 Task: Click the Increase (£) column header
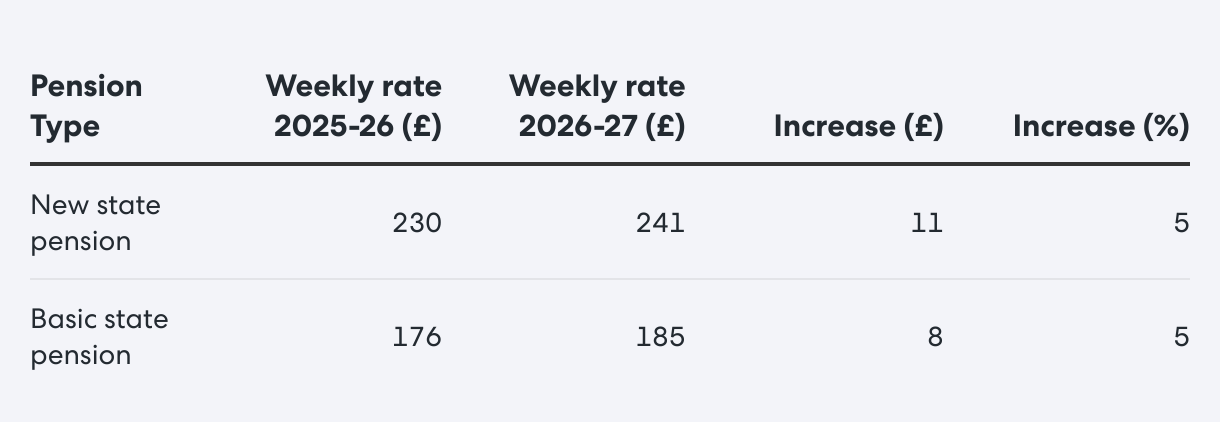tap(858, 127)
